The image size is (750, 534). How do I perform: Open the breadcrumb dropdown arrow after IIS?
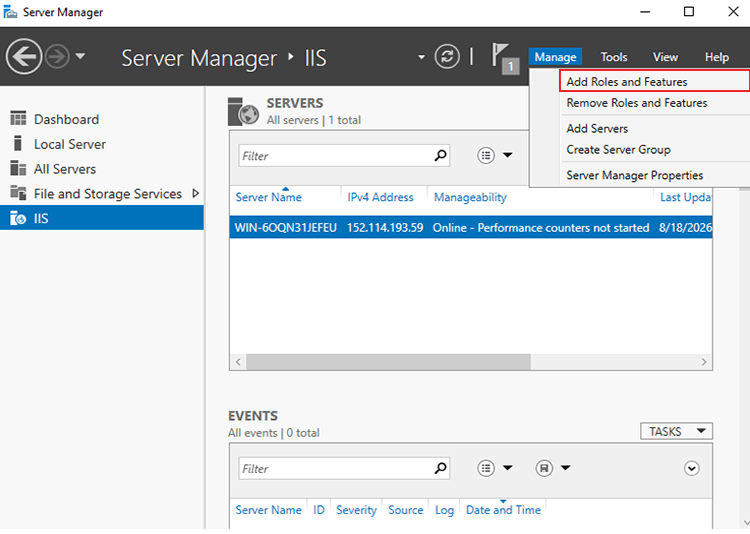[x=421, y=57]
